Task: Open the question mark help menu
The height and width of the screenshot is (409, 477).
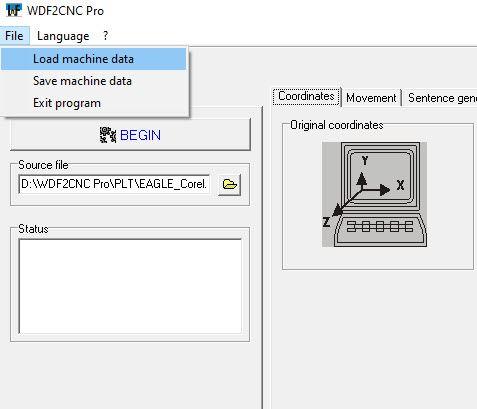Action: pos(105,36)
